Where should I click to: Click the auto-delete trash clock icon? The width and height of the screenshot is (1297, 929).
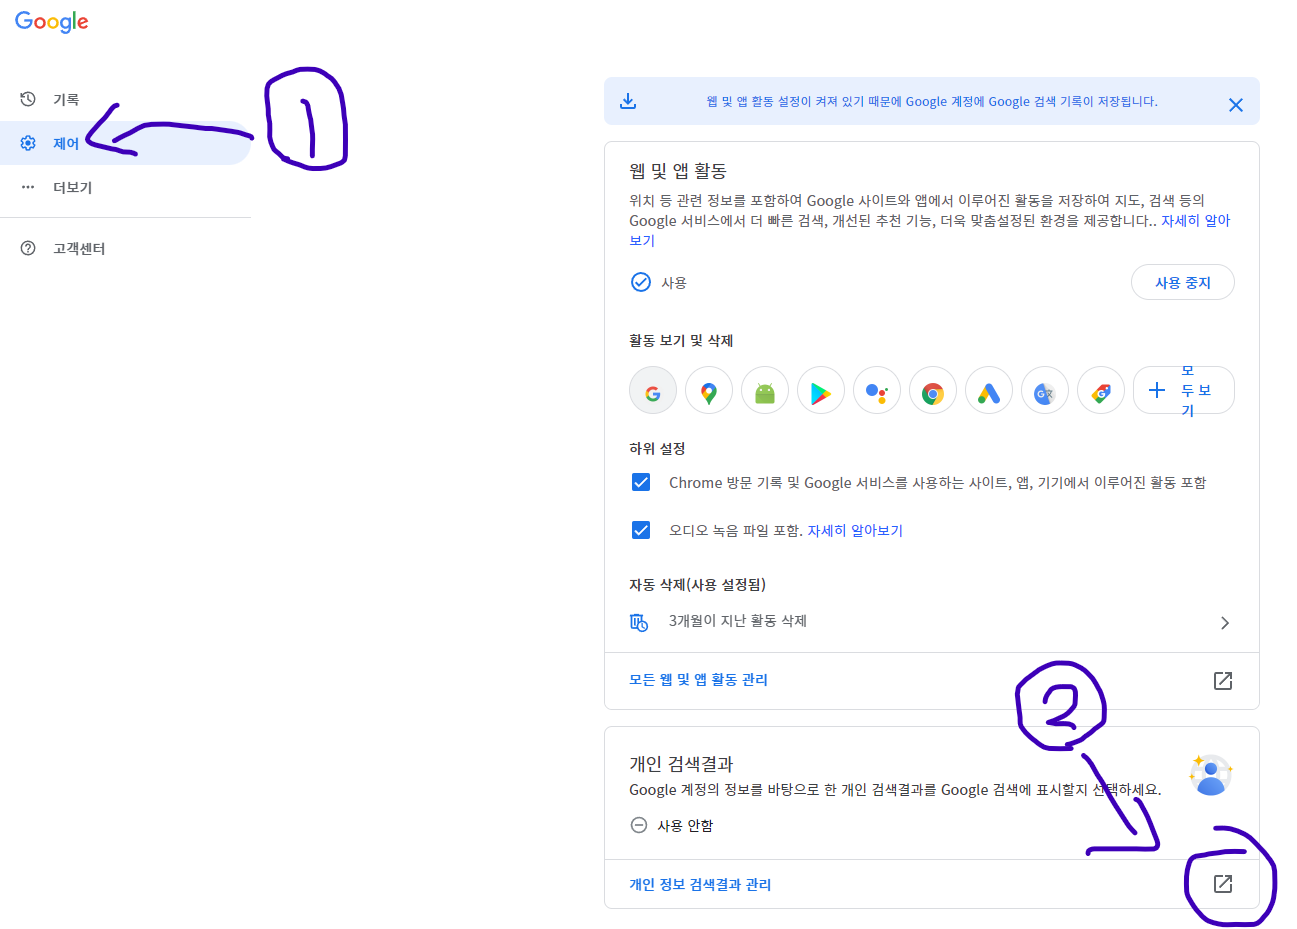pyautogui.click(x=639, y=622)
